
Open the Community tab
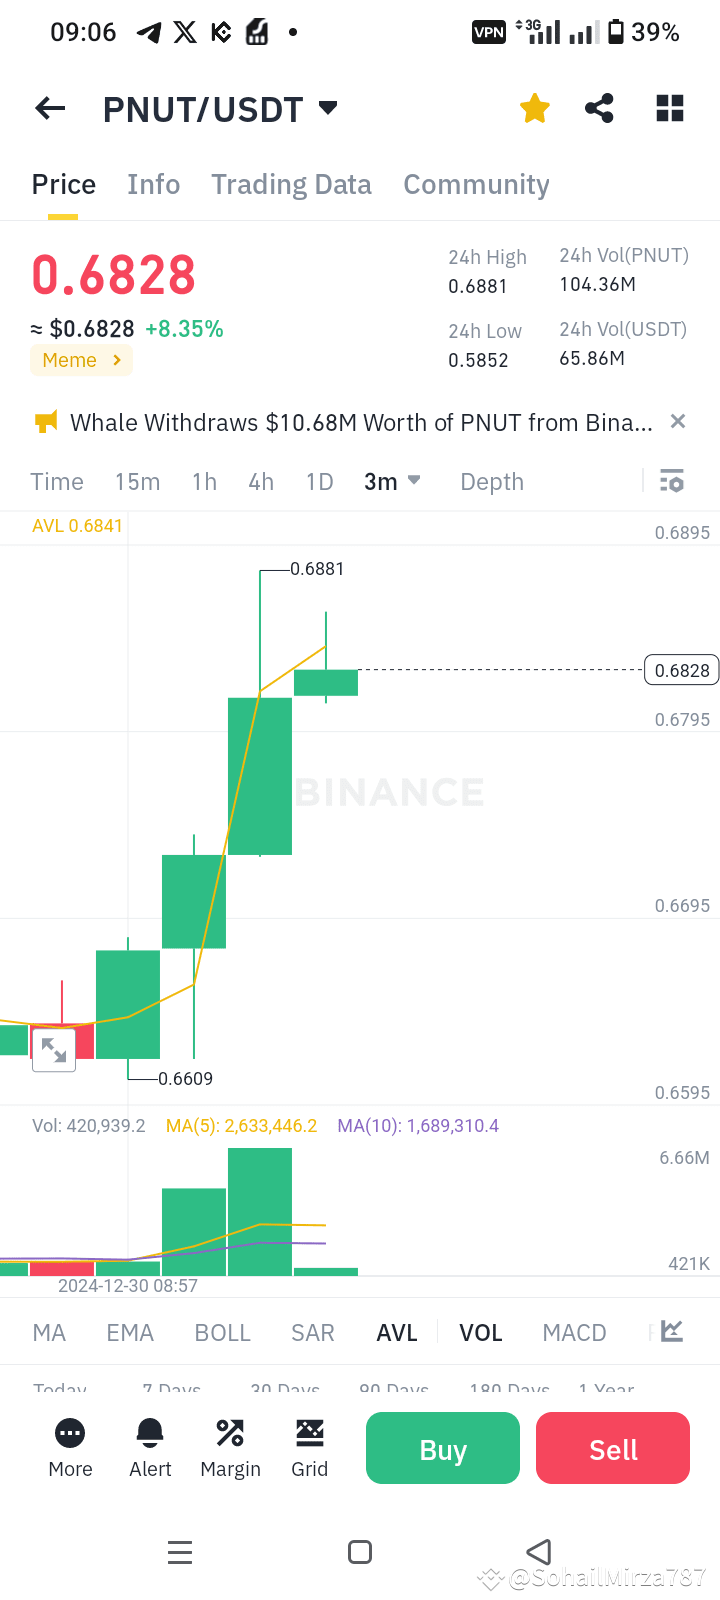pos(476,184)
